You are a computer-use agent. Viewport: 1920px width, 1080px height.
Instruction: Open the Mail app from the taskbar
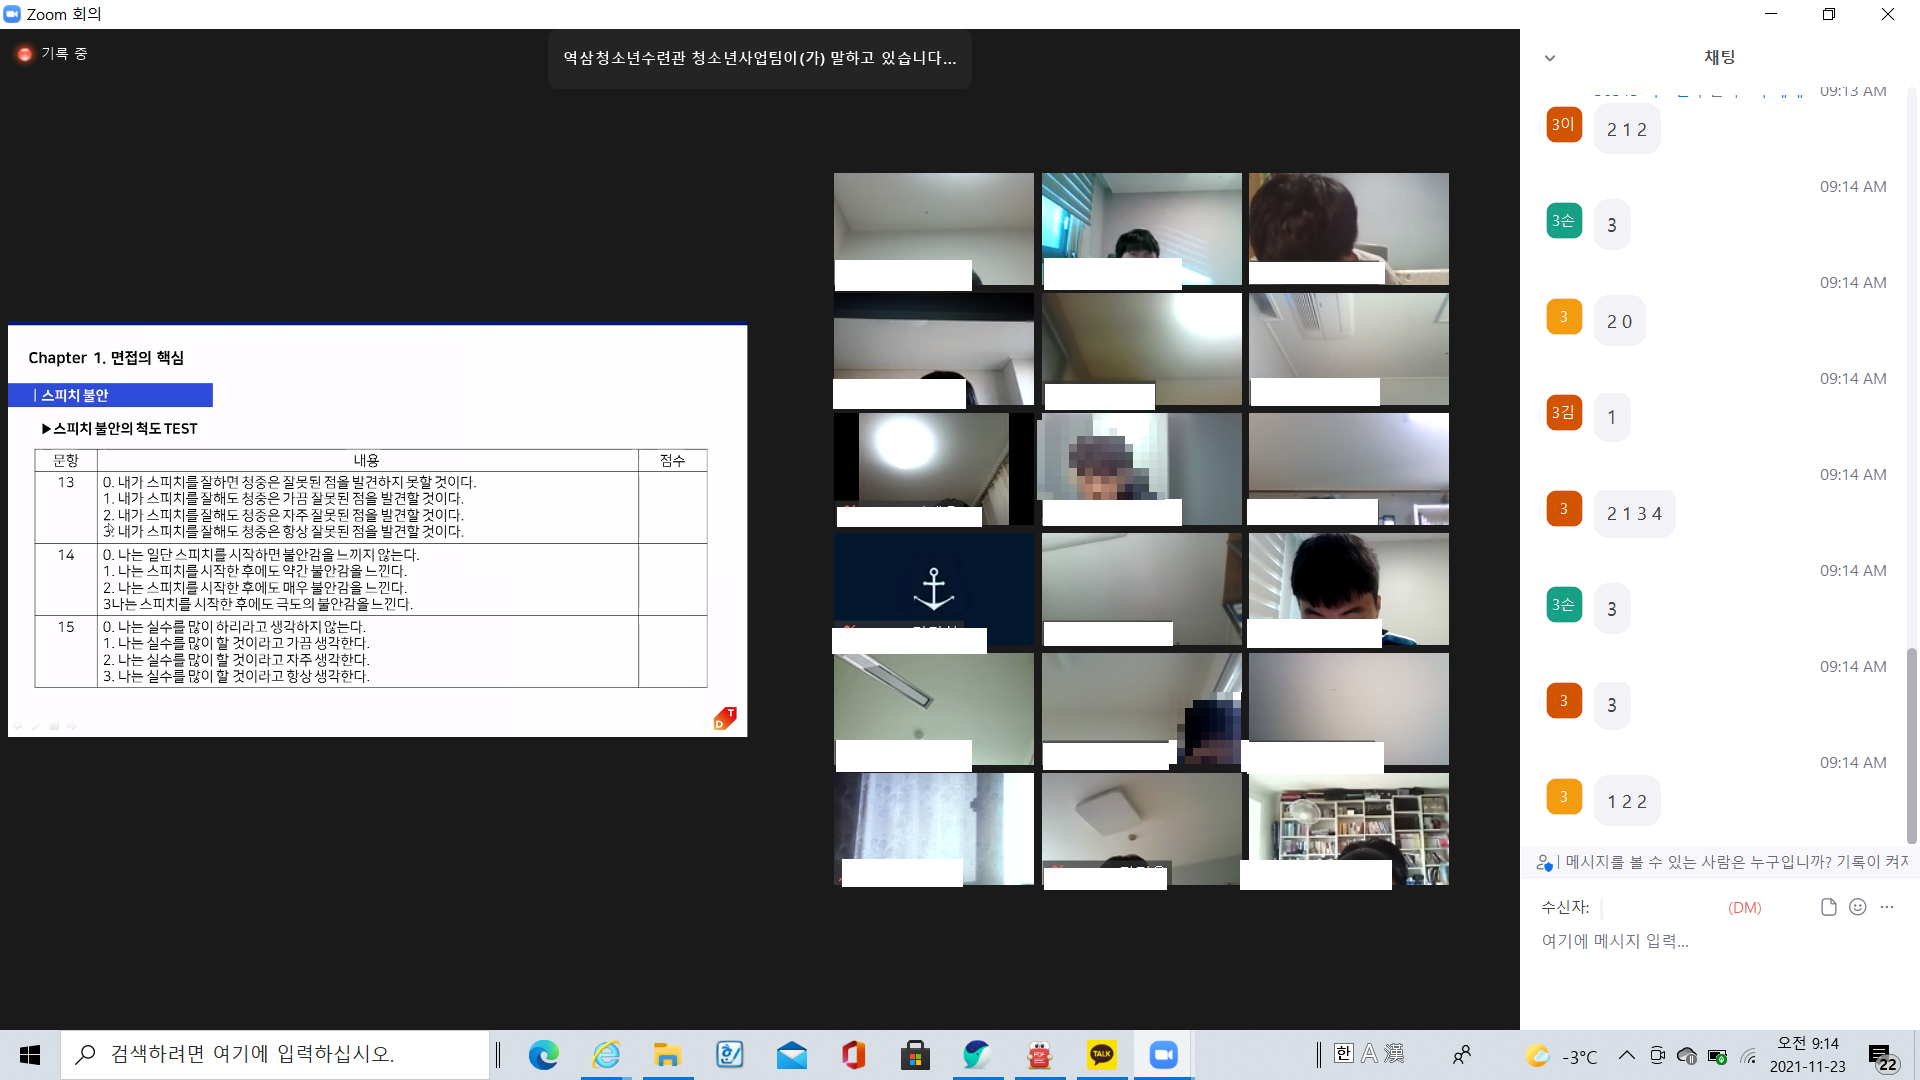tap(791, 1055)
